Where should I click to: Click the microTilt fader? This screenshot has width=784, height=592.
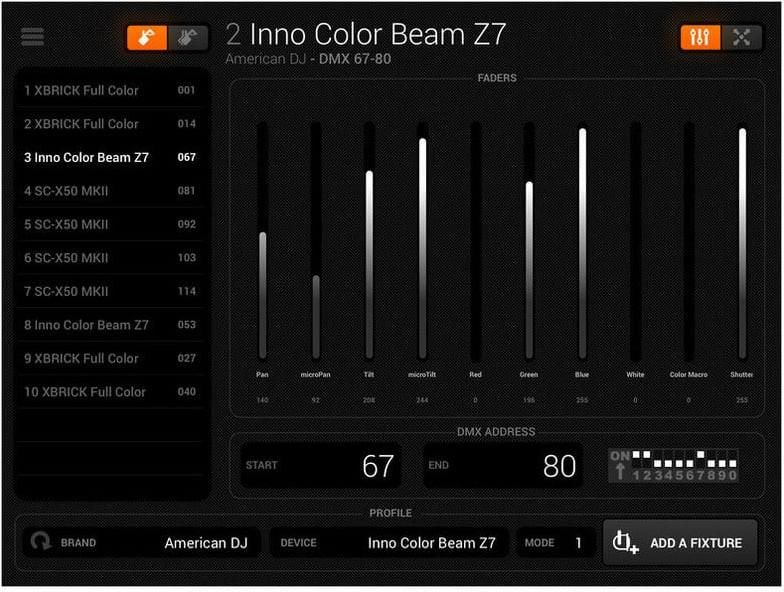tap(422, 241)
